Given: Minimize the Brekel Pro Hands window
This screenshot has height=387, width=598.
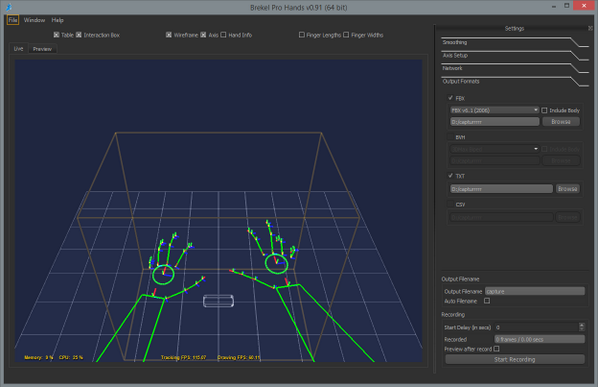Looking at the screenshot, I should [554, 6].
